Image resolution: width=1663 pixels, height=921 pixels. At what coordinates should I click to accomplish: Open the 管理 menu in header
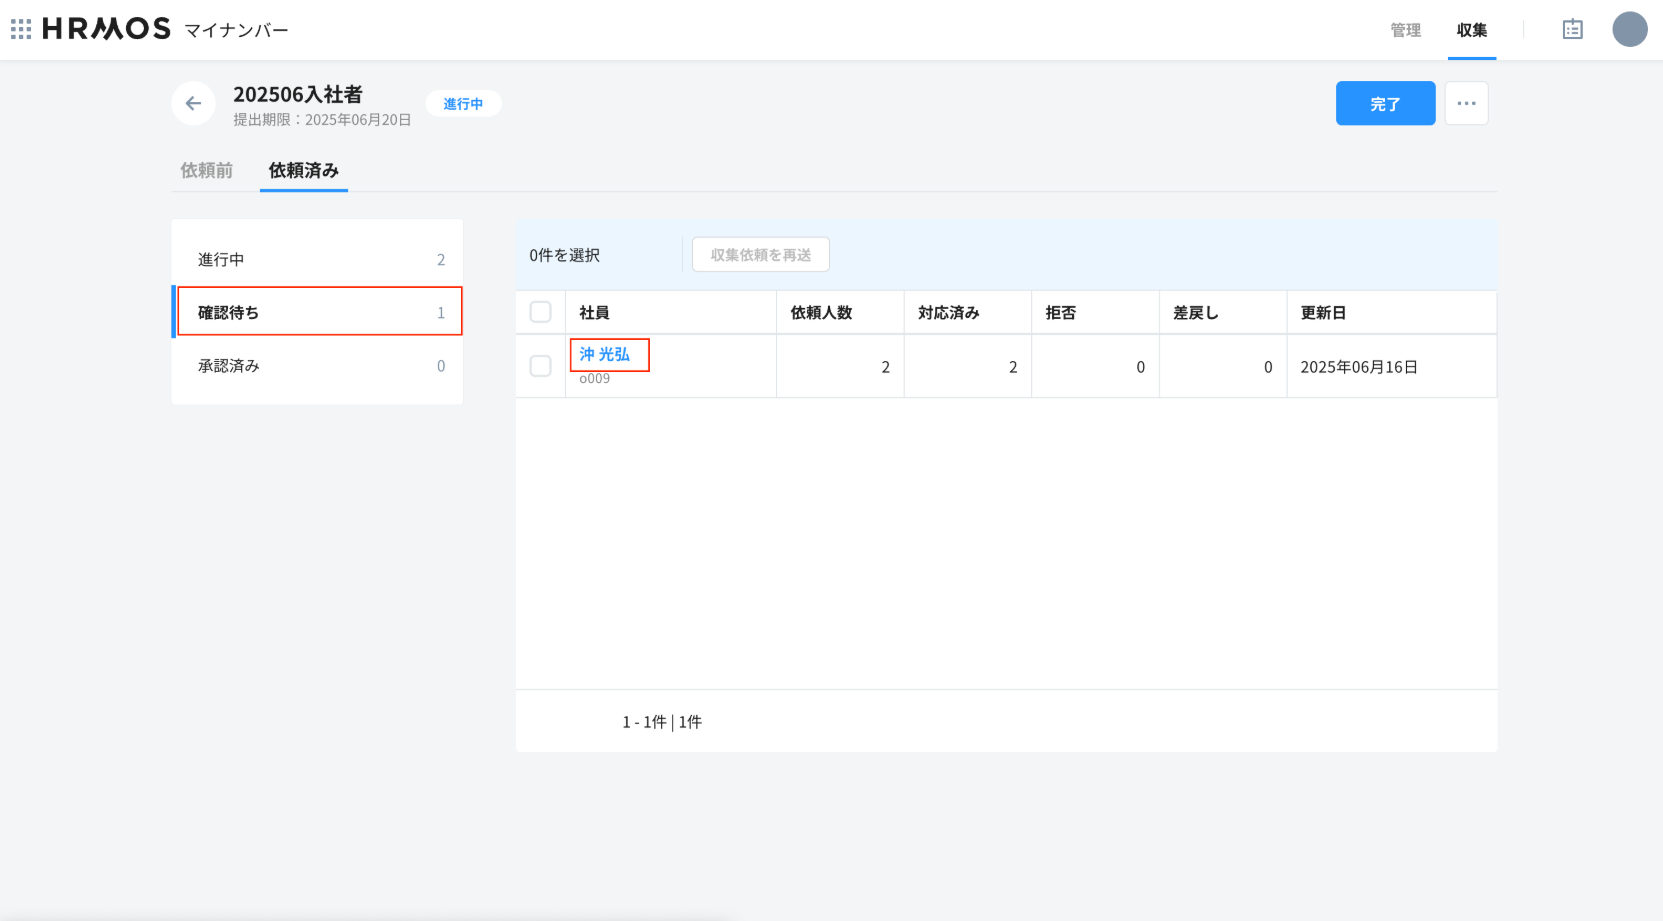1405,30
